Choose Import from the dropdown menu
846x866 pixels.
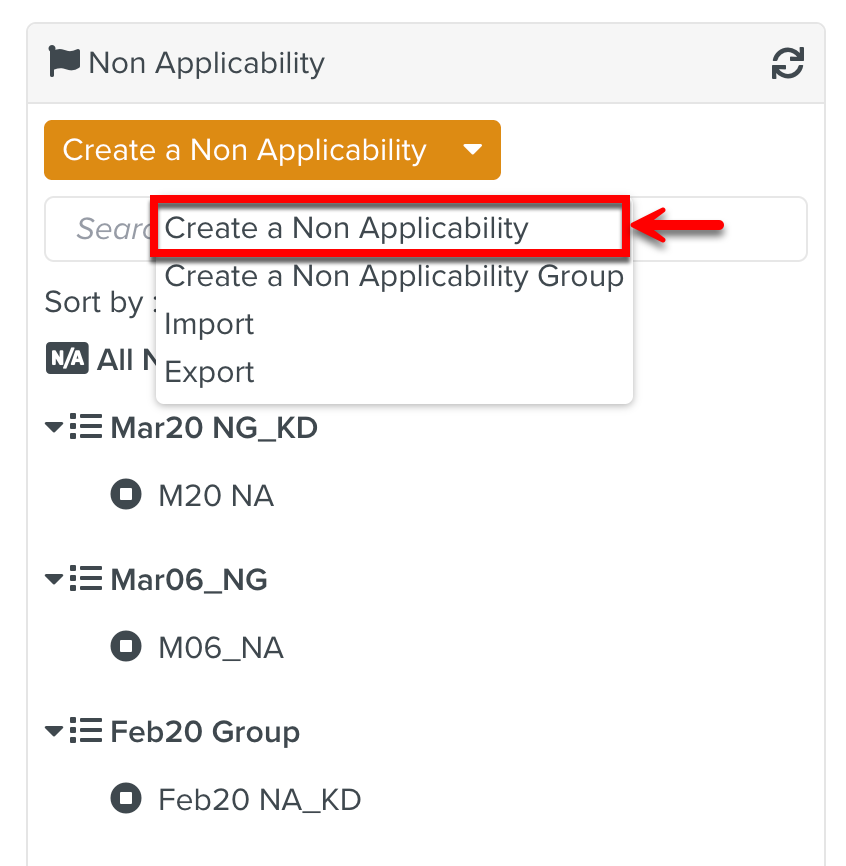click(x=209, y=324)
